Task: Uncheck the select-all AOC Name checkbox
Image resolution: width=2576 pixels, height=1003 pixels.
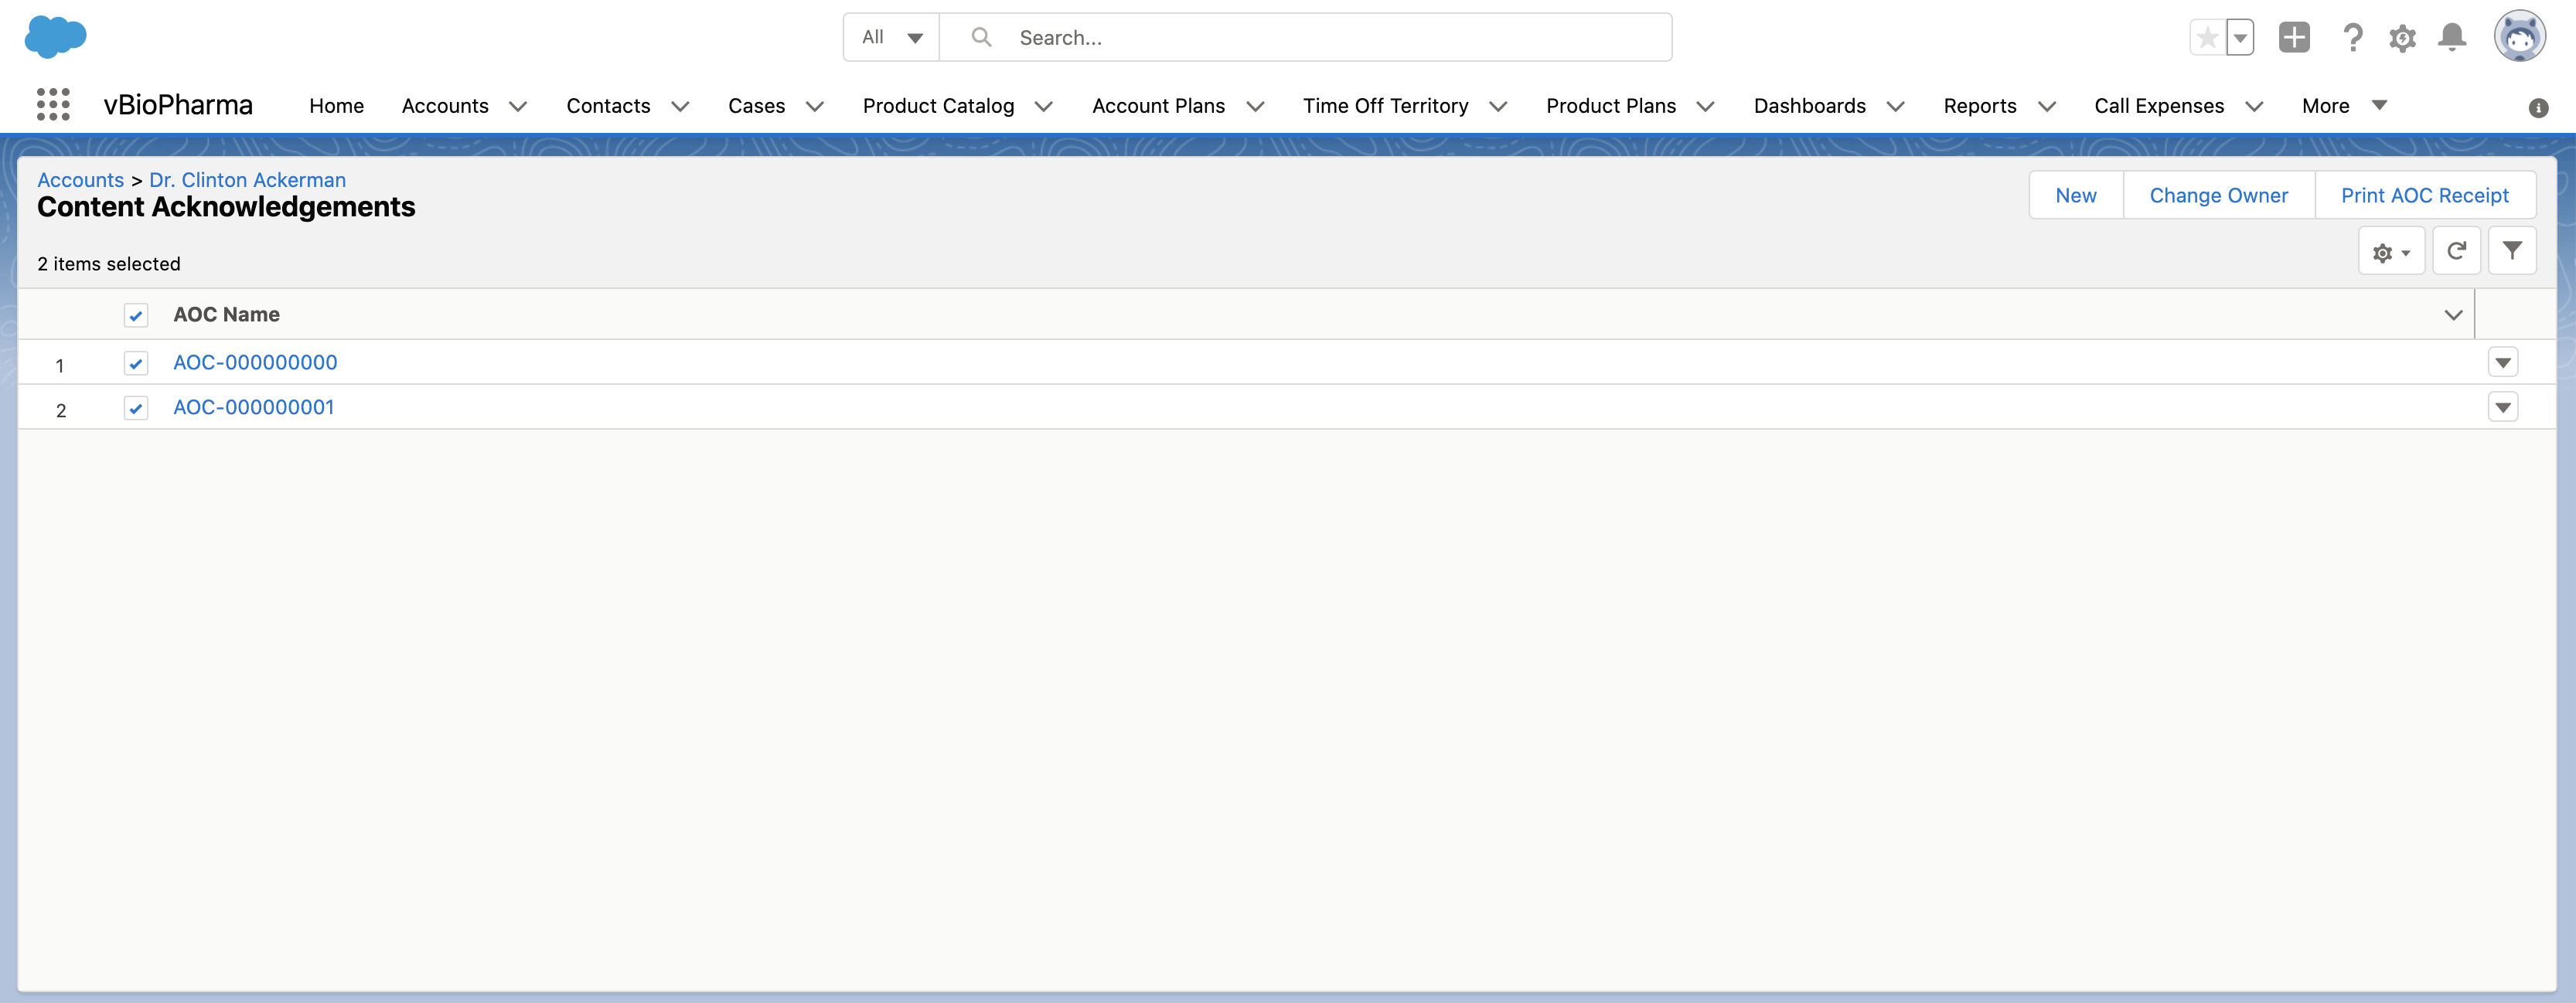Action: coord(136,316)
